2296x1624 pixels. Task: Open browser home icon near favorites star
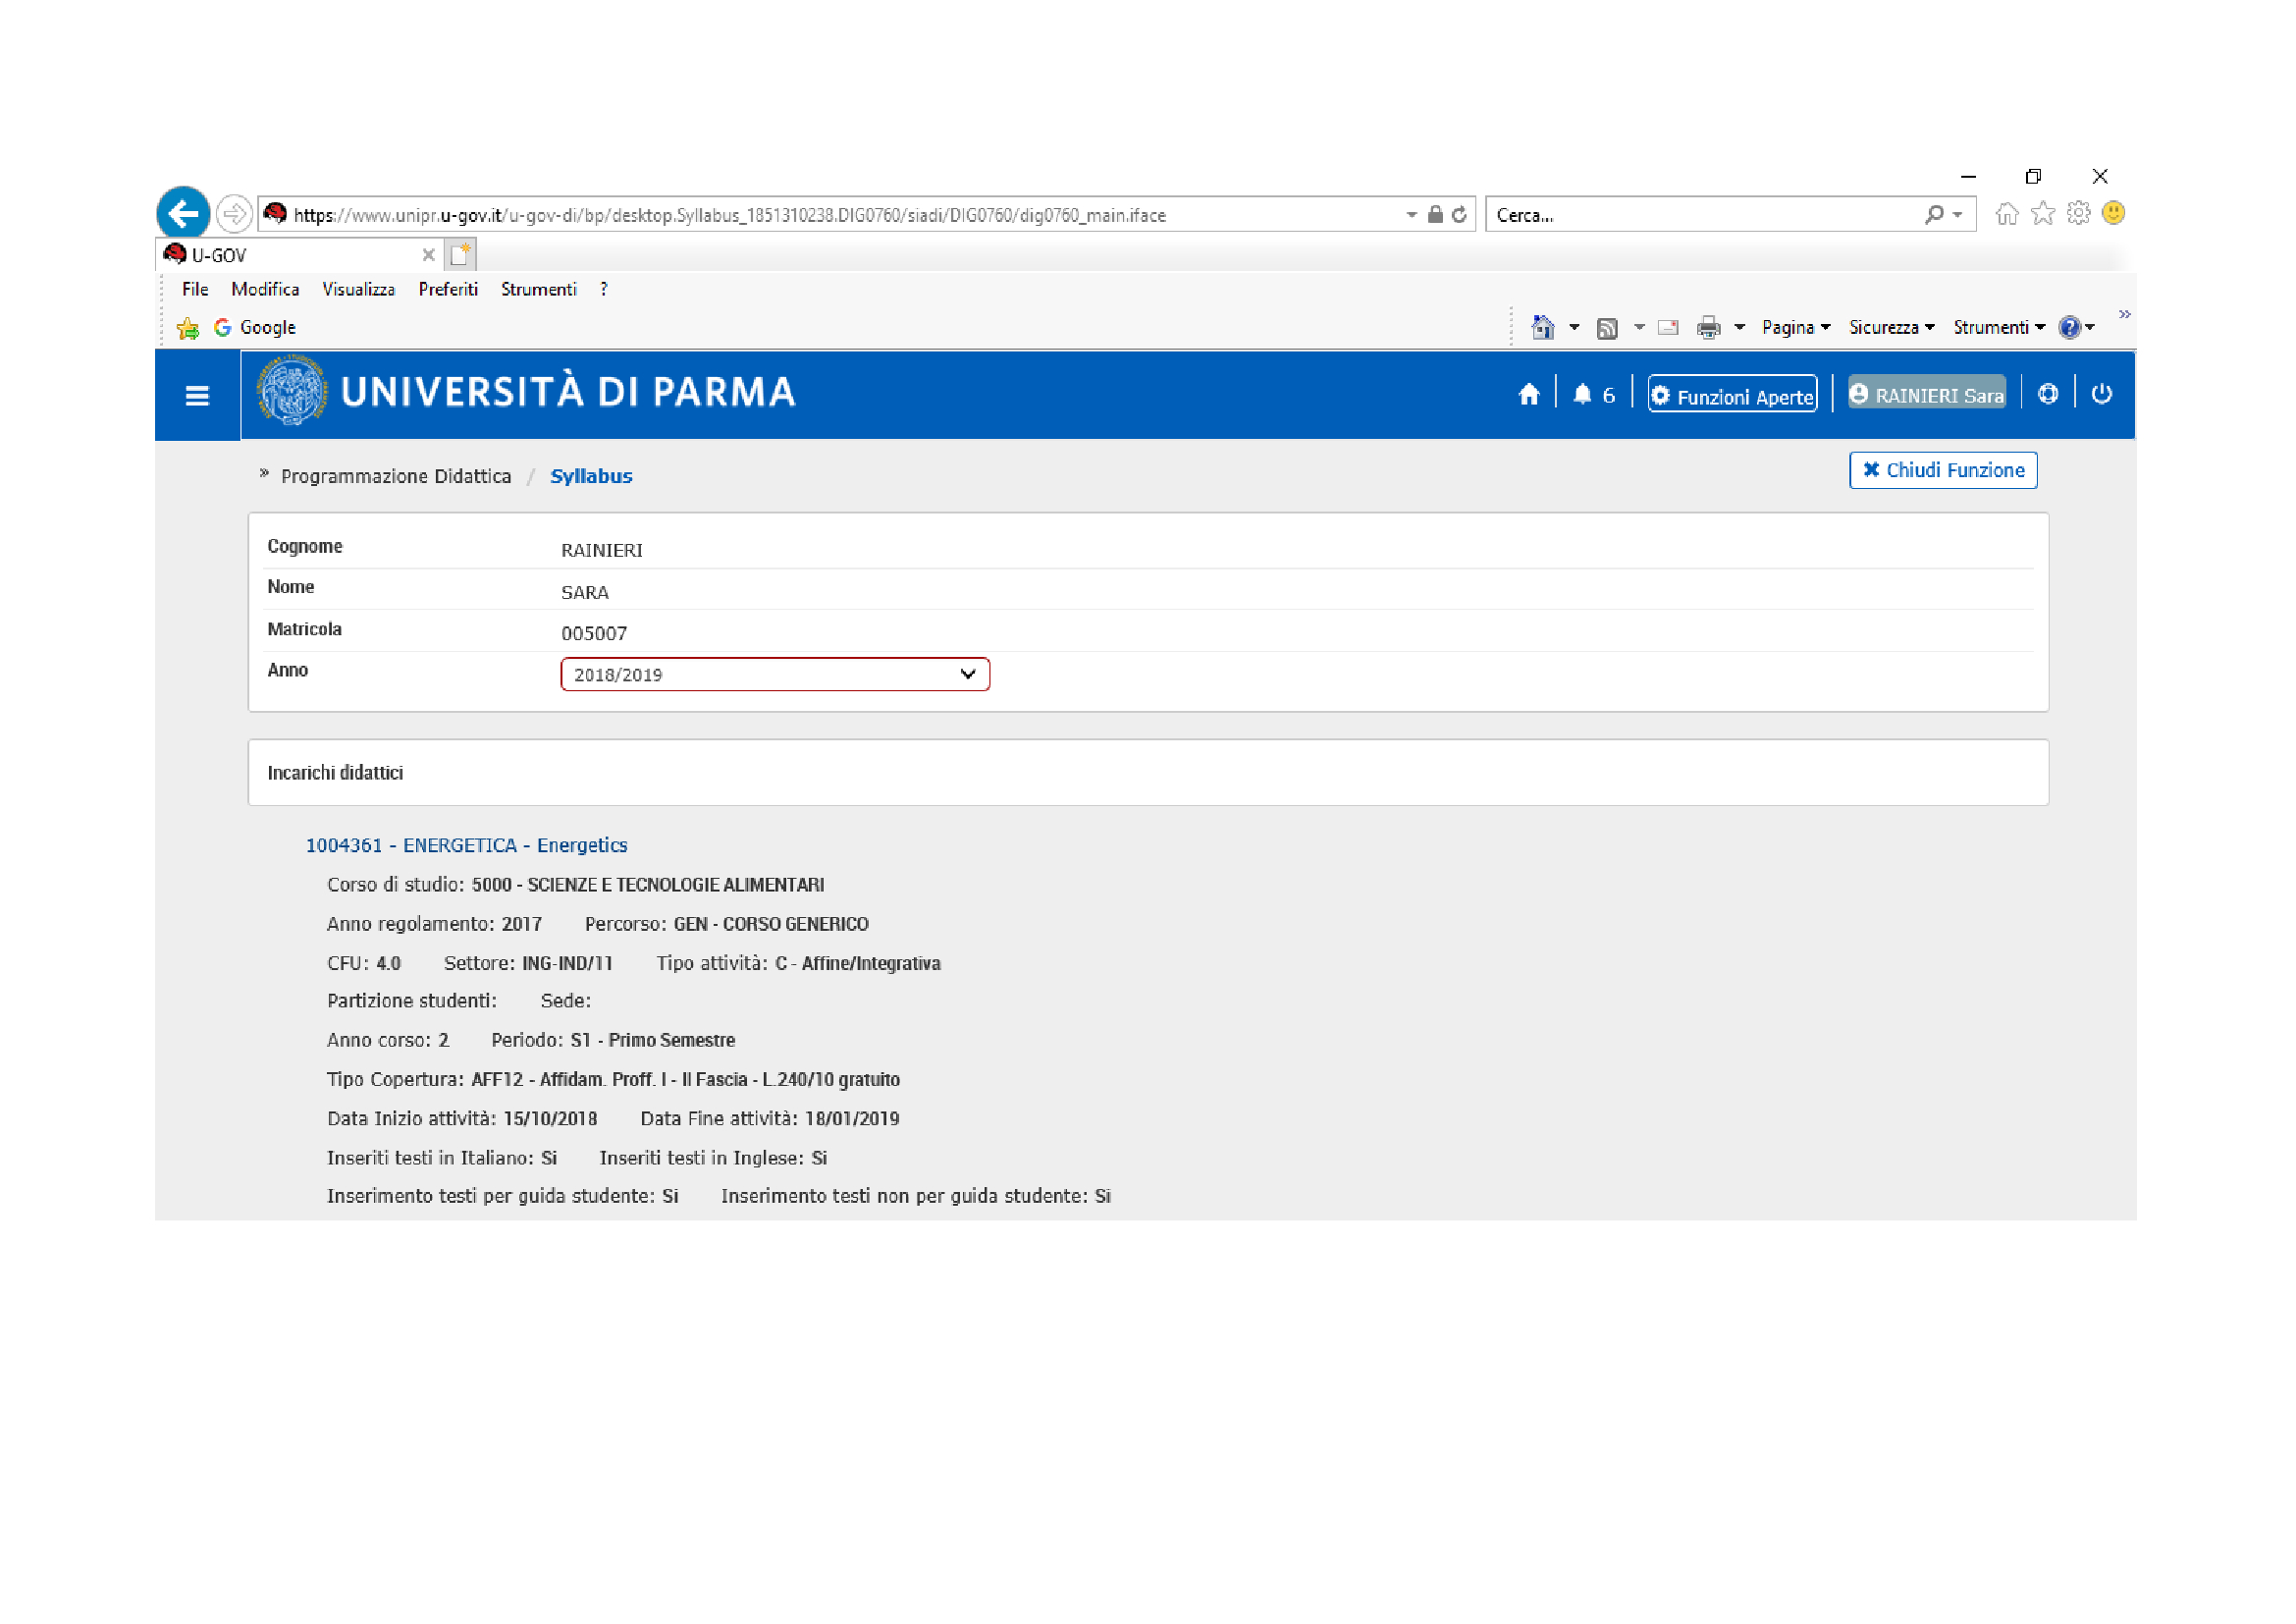click(x=2007, y=213)
